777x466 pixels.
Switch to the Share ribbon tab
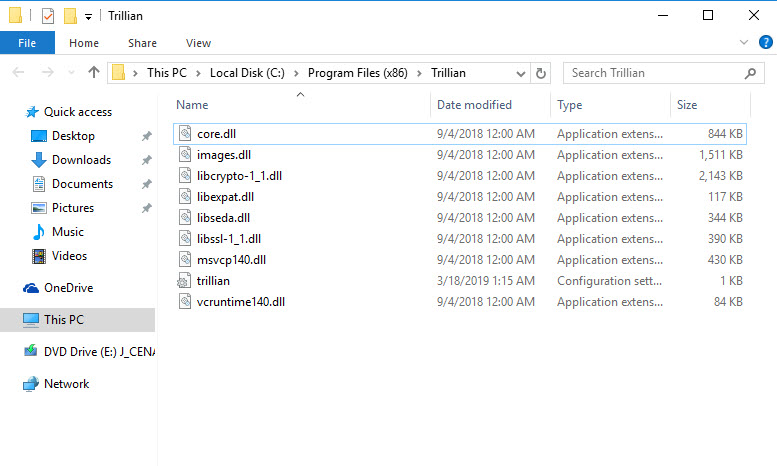click(x=142, y=43)
